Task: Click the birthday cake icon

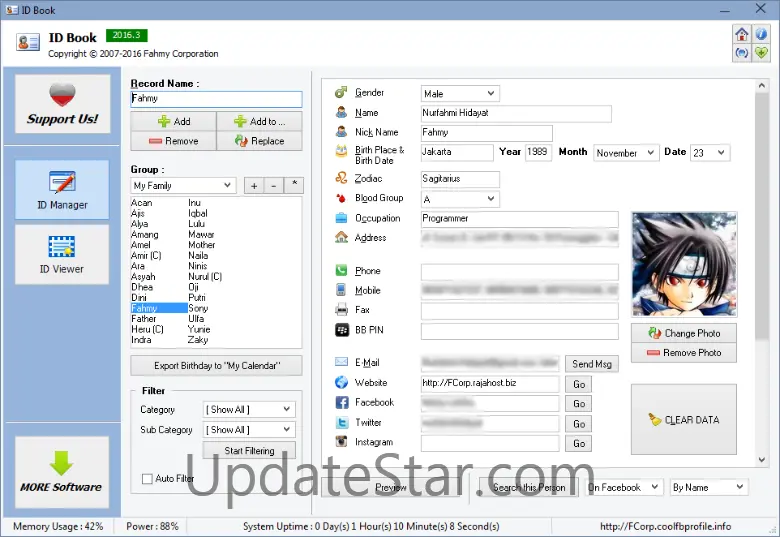Action: point(341,151)
